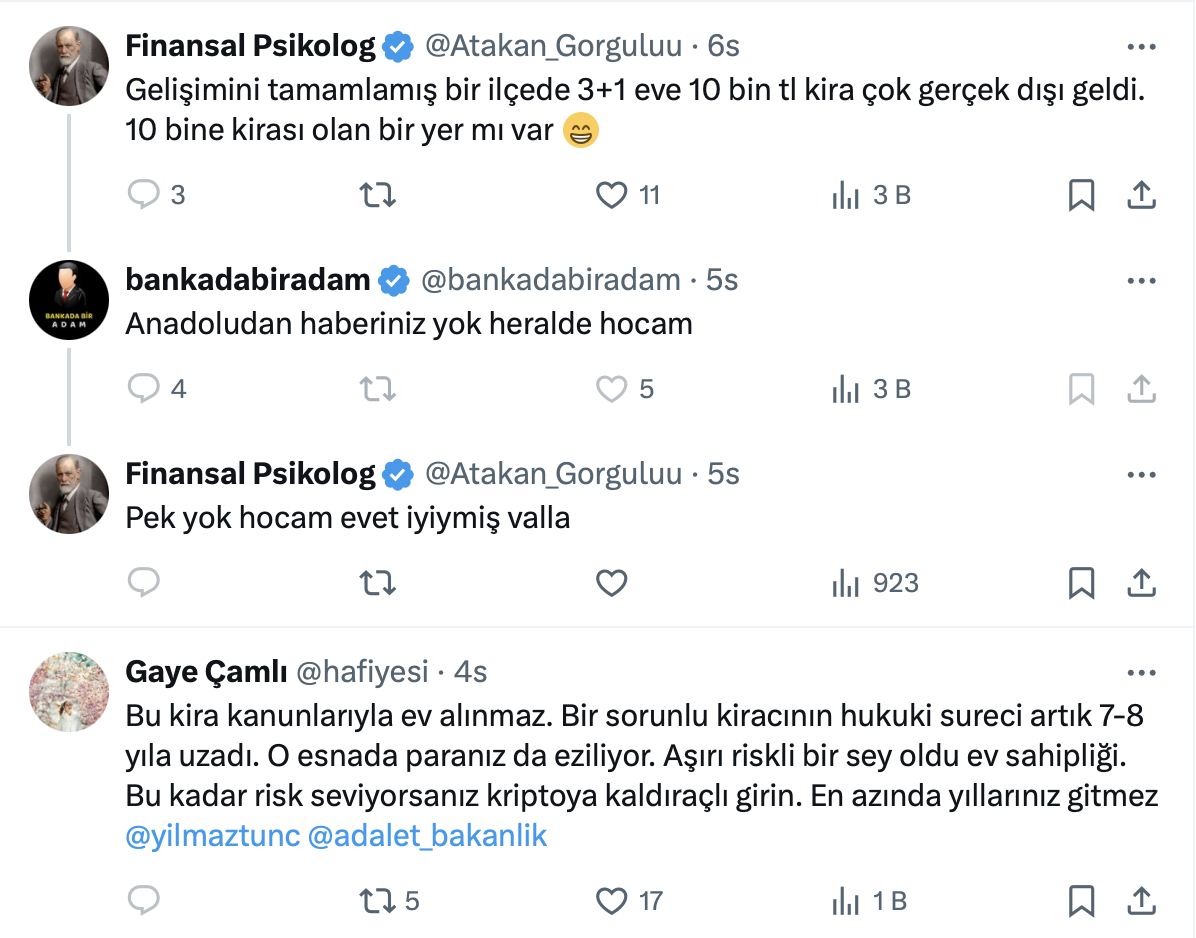Image resolution: width=1196 pixels, height=938 pixels.
Task: Reply to the 10 bin tl kira tweet
Action: tap(144, 195)
